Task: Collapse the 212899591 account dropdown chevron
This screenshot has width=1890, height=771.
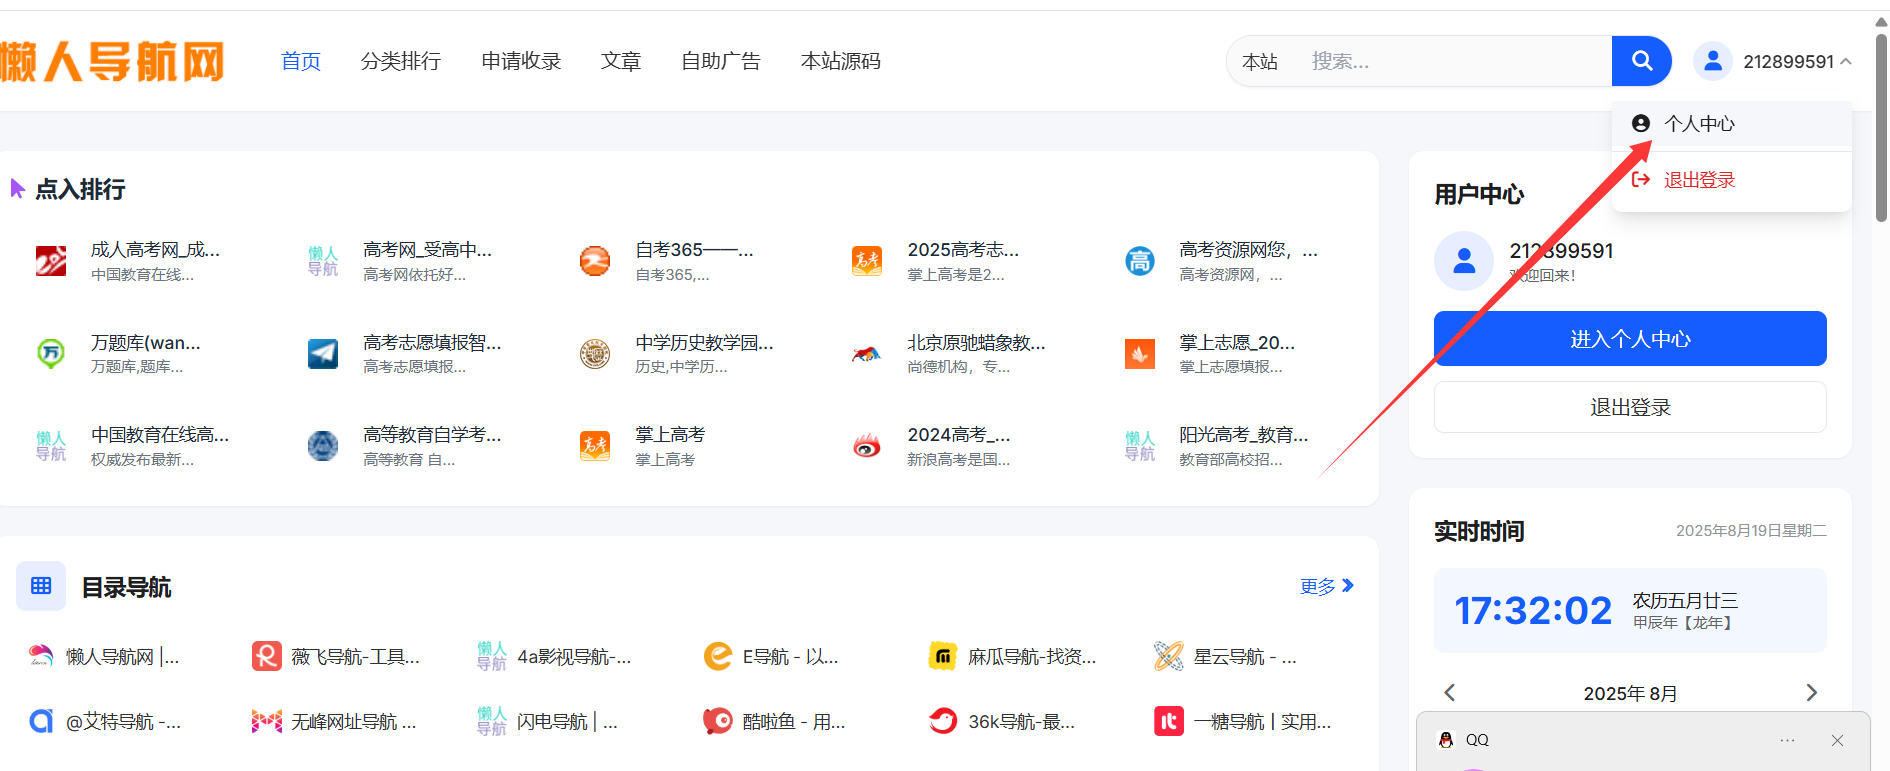Action: click(x=1846, y=61)
